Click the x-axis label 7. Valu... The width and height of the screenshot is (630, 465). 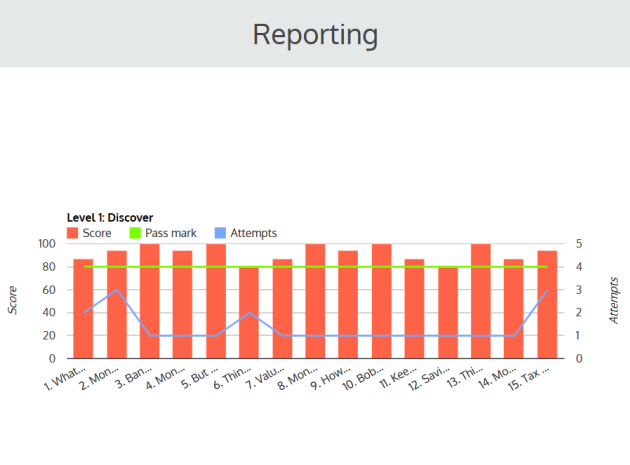[x=265, y=377]
